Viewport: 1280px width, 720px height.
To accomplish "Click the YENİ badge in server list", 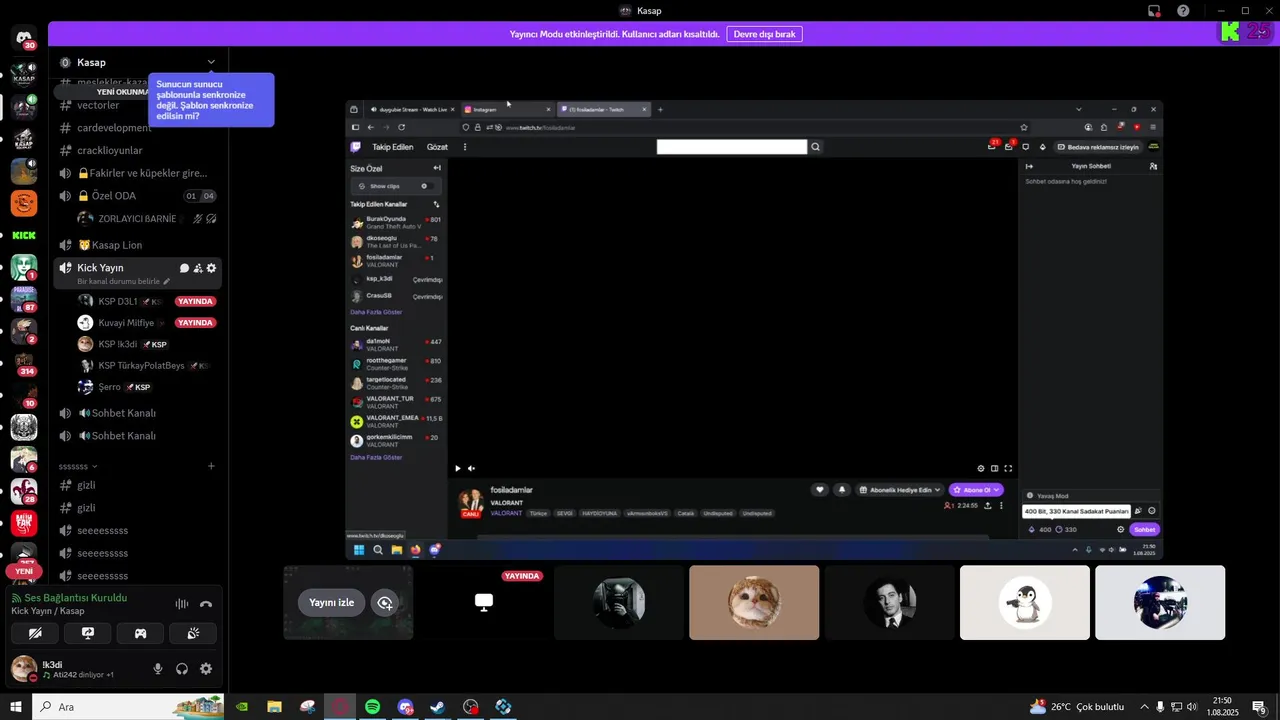I will coord(24,571).
